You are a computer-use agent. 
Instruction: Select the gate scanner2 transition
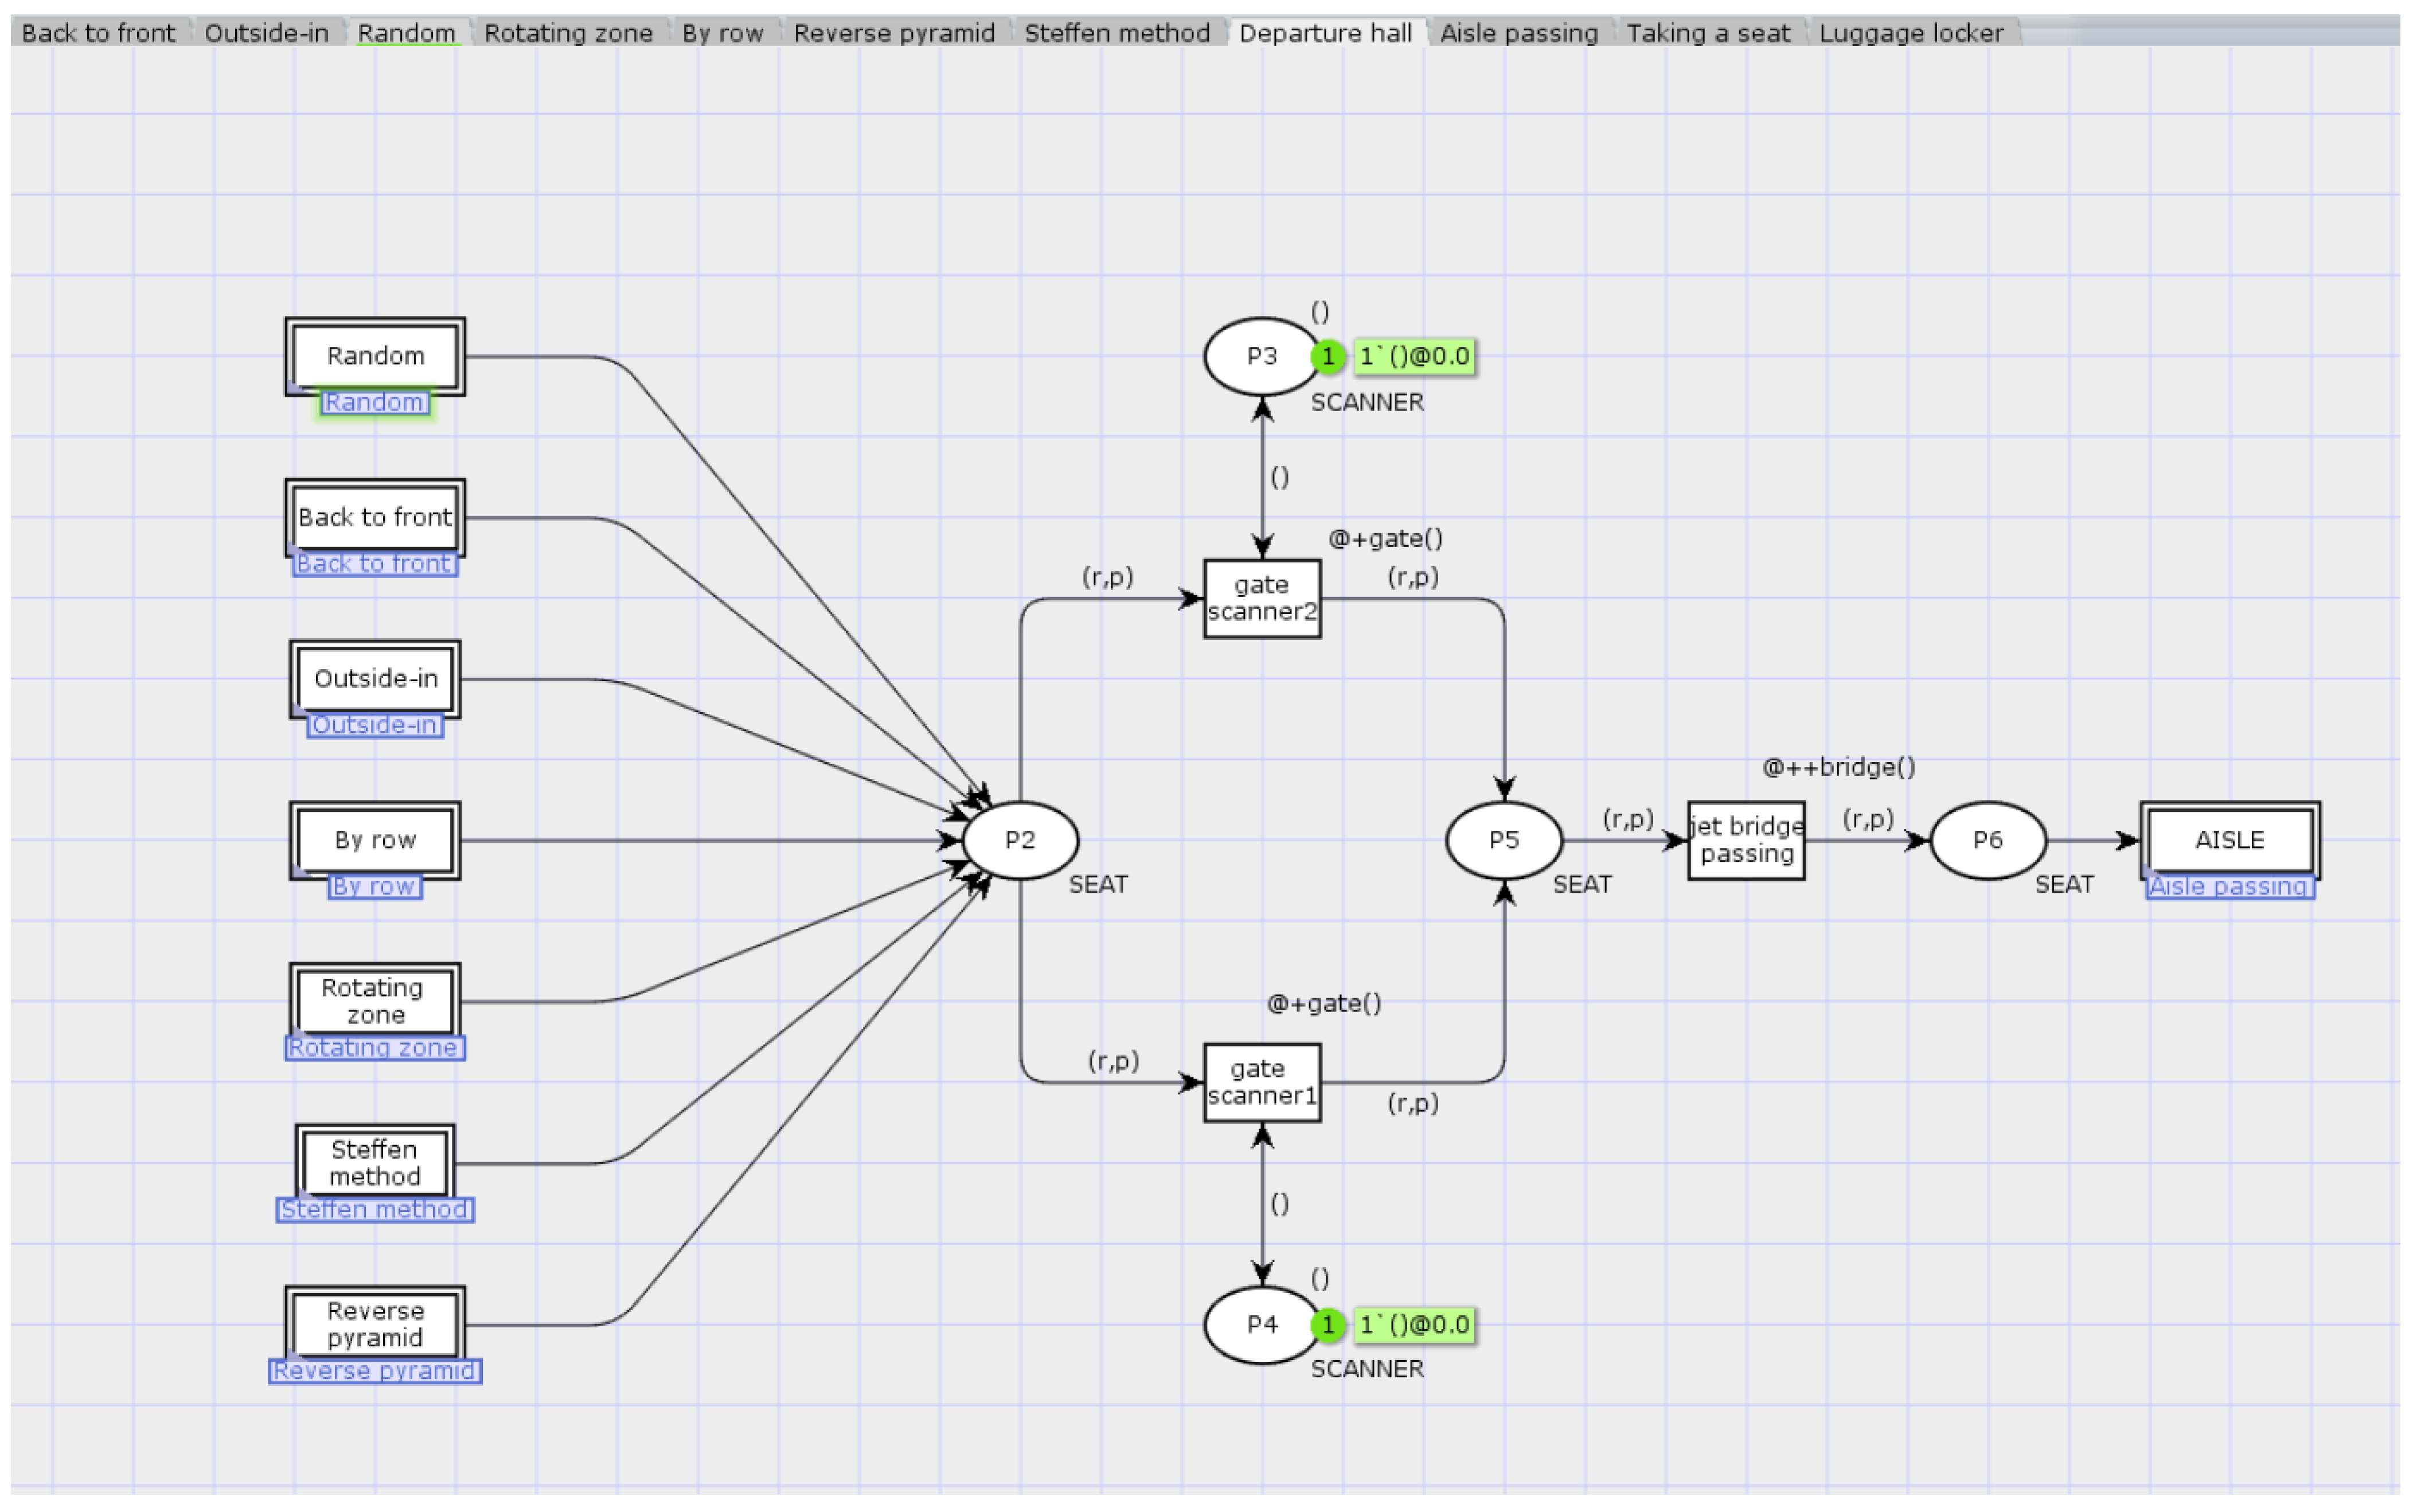1262,598
